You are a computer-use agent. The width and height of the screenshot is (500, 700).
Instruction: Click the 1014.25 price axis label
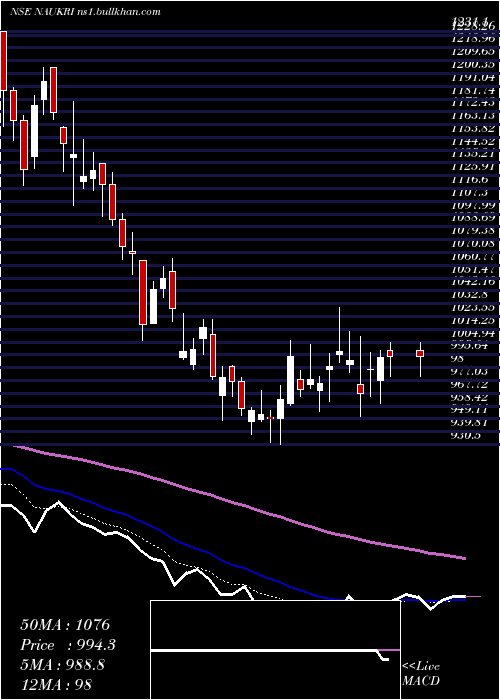pos(472,320)
